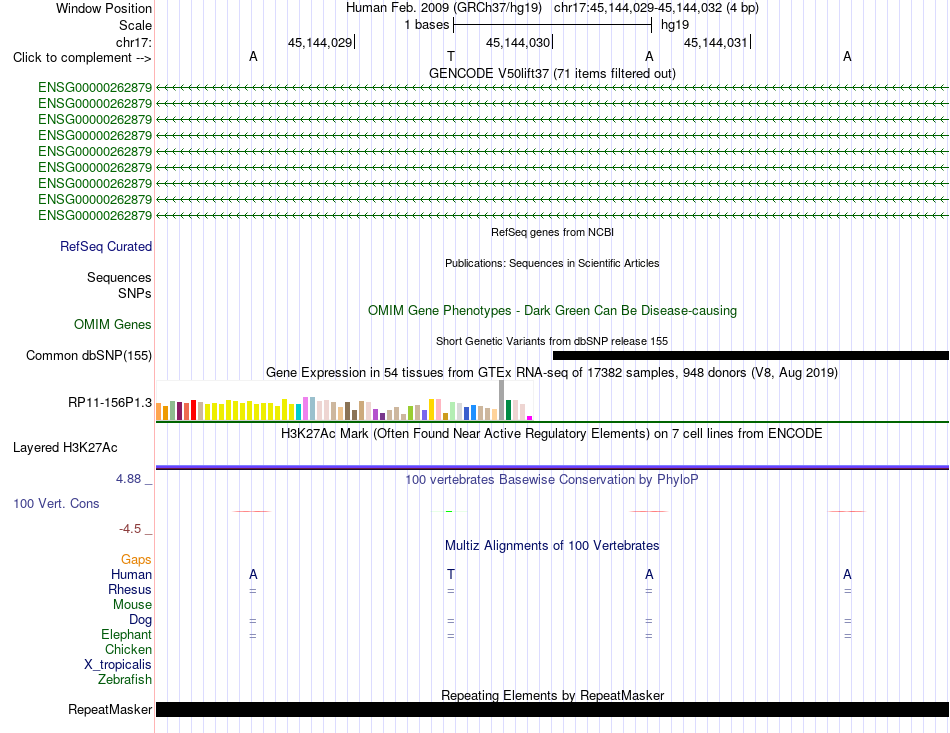
Task: Click the black RepeatMasker repeat element bar
Action: 552,709
